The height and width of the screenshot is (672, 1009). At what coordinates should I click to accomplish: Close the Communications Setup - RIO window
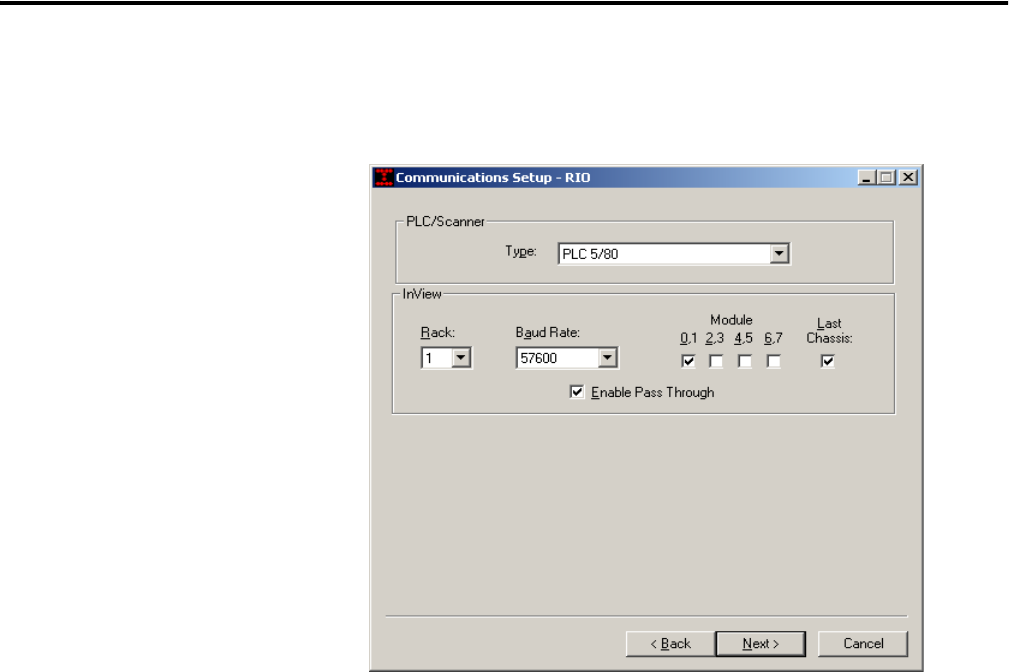(908, 177)
